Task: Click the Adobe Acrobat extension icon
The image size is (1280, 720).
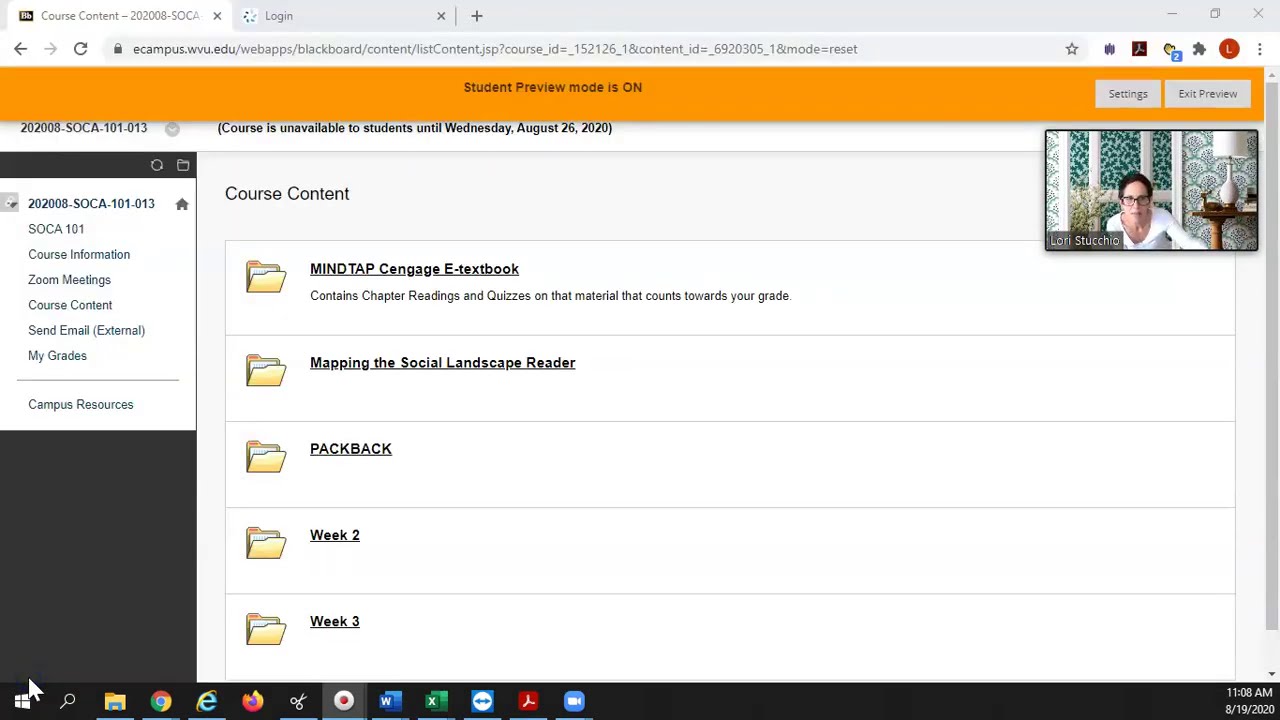Action: pos(1139,49)
